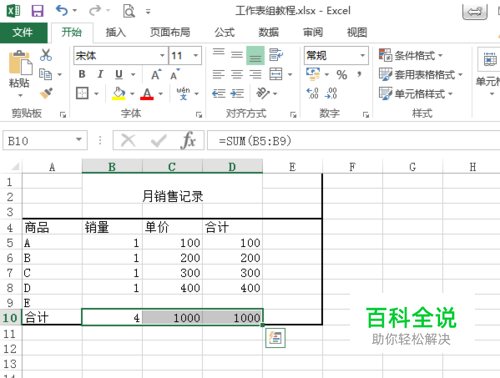500x378 pixels.
Task: Apply yellow fill color with the paint bucket
Action: [x=118, y=93]
